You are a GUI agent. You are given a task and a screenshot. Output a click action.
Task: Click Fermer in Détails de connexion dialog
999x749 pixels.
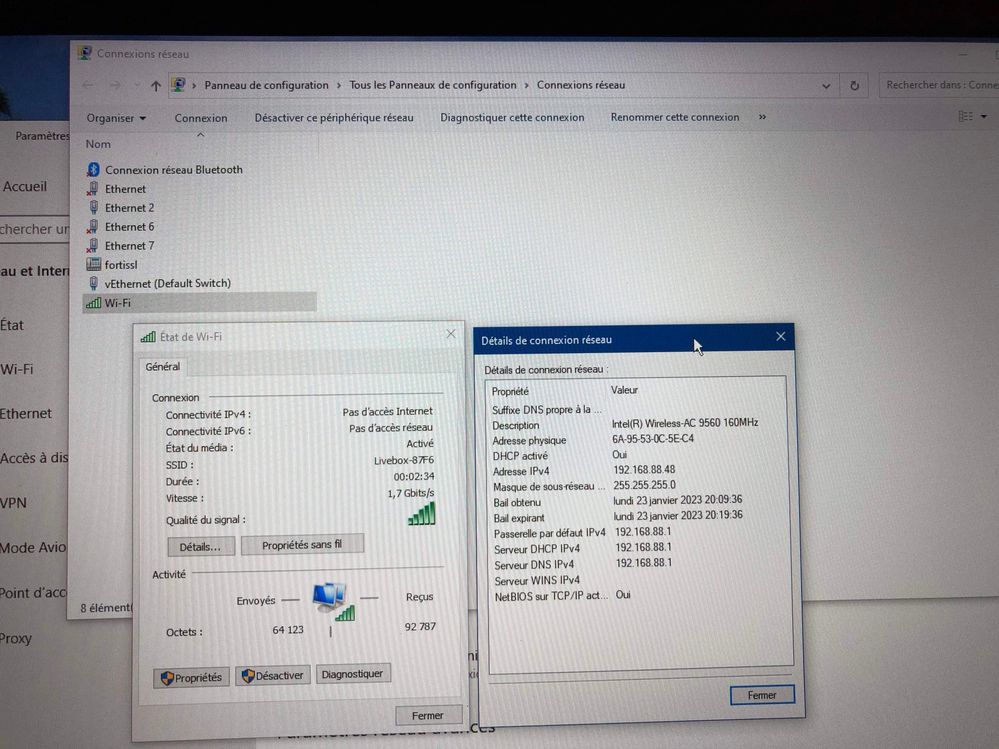click(x=762, y=695)
